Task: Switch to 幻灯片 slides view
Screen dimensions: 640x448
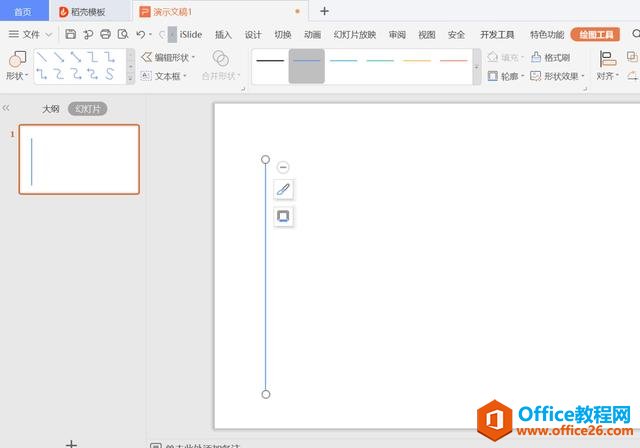Action: [87, 109]
